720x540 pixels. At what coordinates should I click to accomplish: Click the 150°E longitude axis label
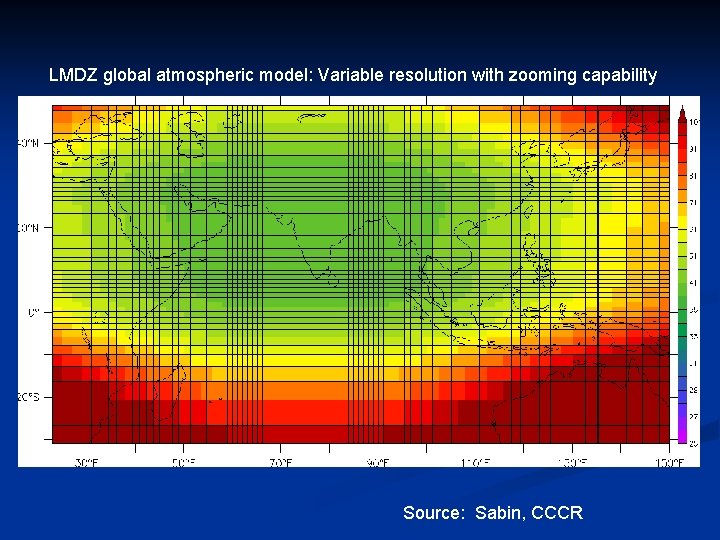[x=669, y=462]
